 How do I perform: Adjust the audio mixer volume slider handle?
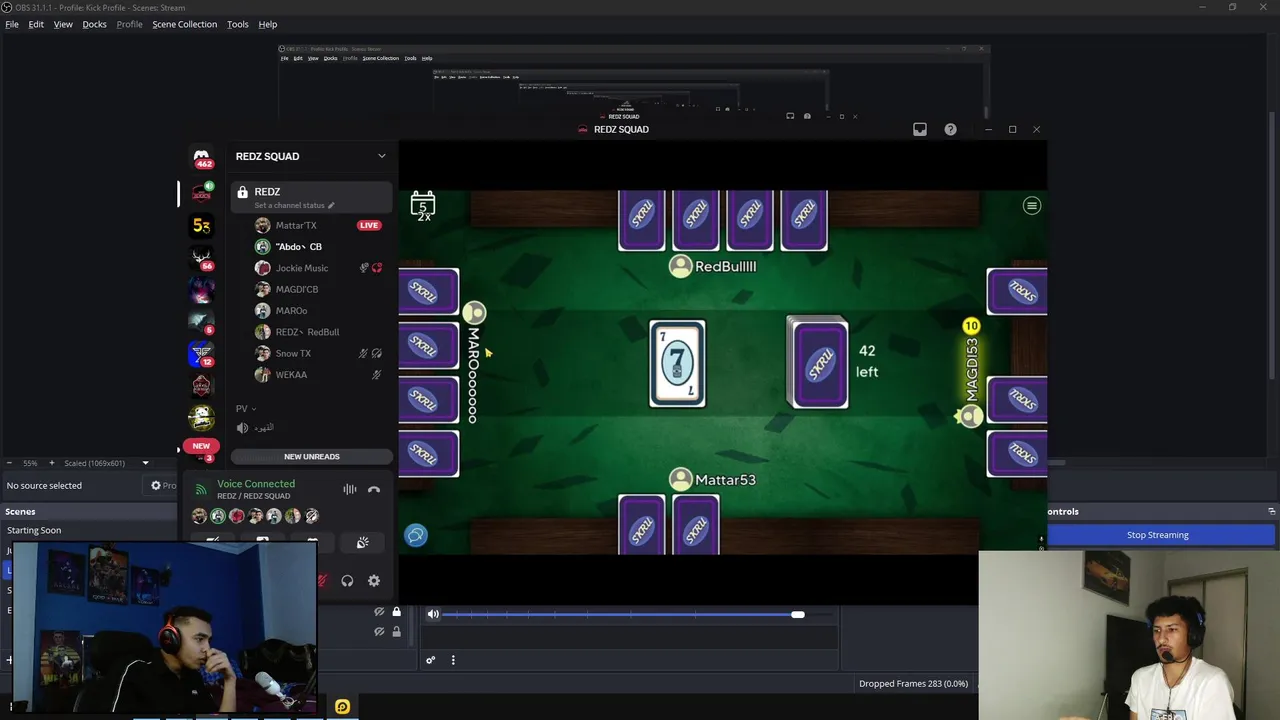coord(797,614)
